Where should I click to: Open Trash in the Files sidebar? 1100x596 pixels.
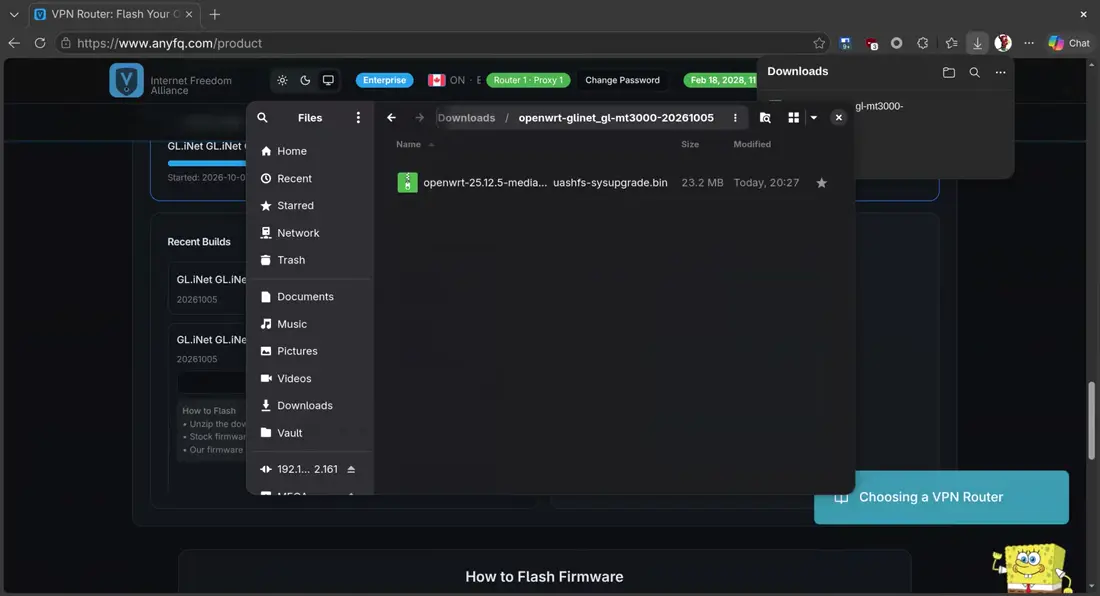point(309,260)
